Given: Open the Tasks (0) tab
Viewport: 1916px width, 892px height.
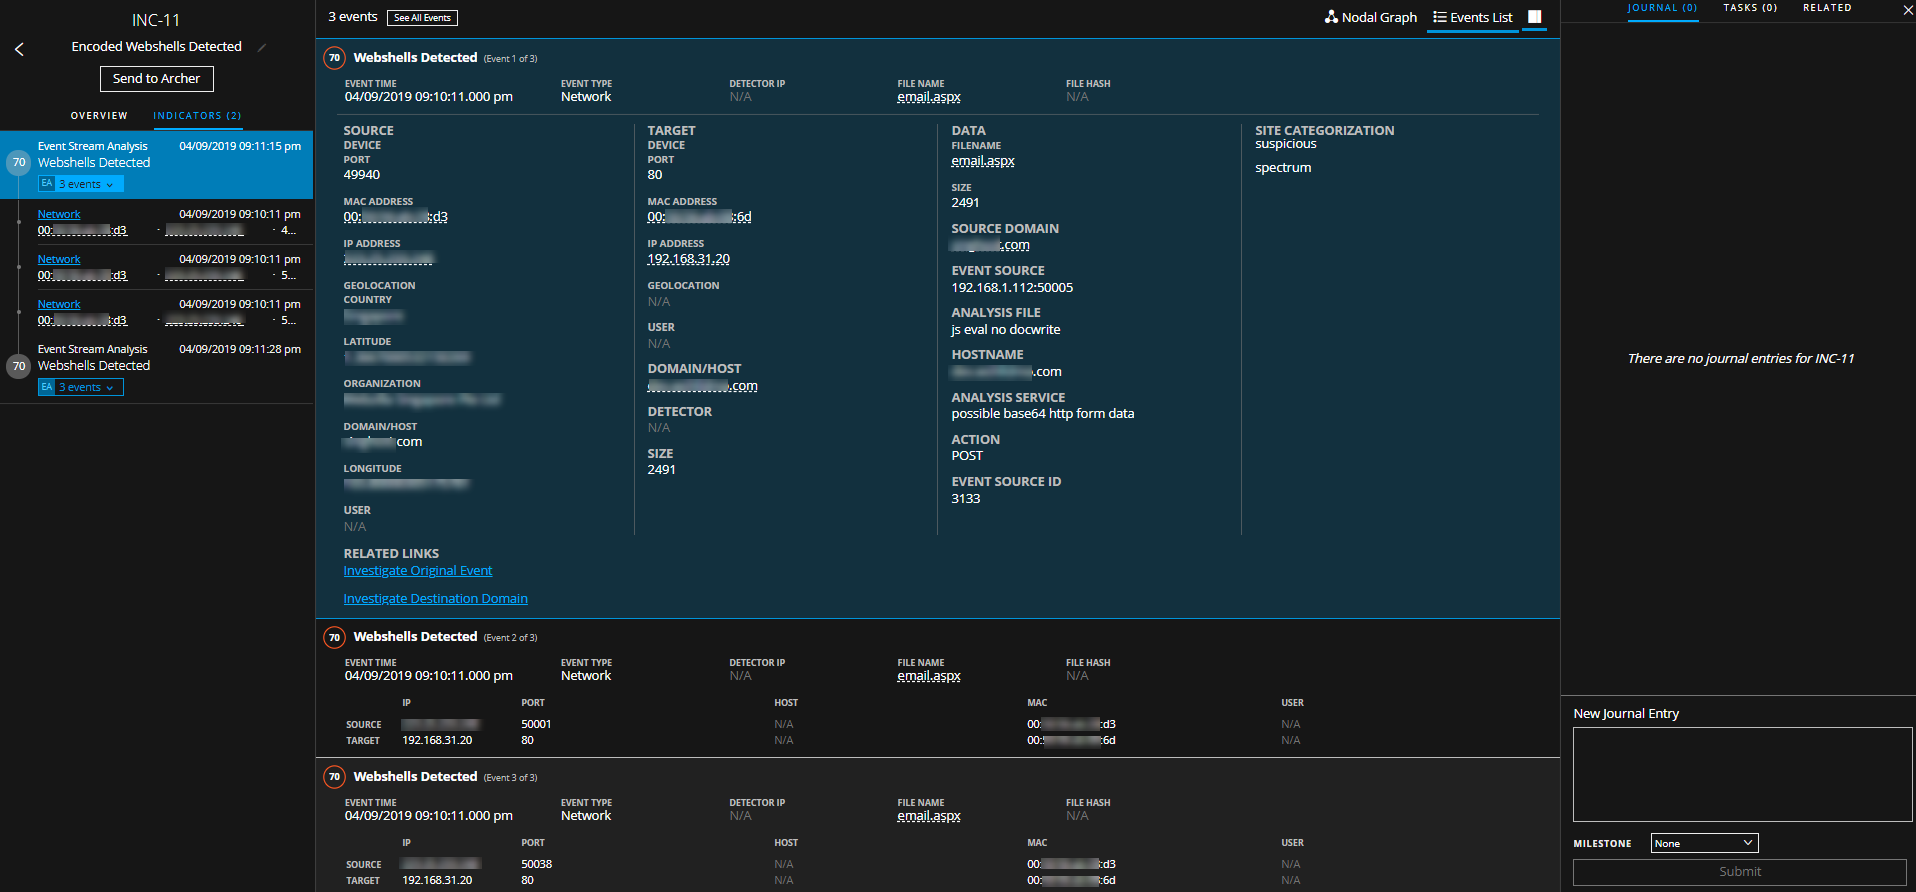Looking at the screenshot, I should pyautogui.click(x=1750, y=8).
